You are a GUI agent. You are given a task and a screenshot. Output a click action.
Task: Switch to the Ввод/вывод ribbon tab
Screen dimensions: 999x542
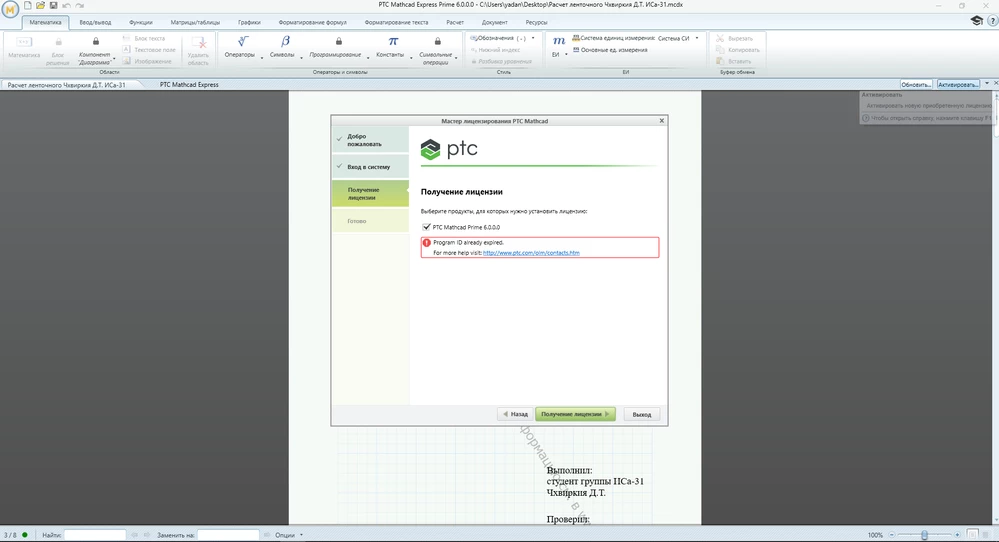click(x=95, y=22)
